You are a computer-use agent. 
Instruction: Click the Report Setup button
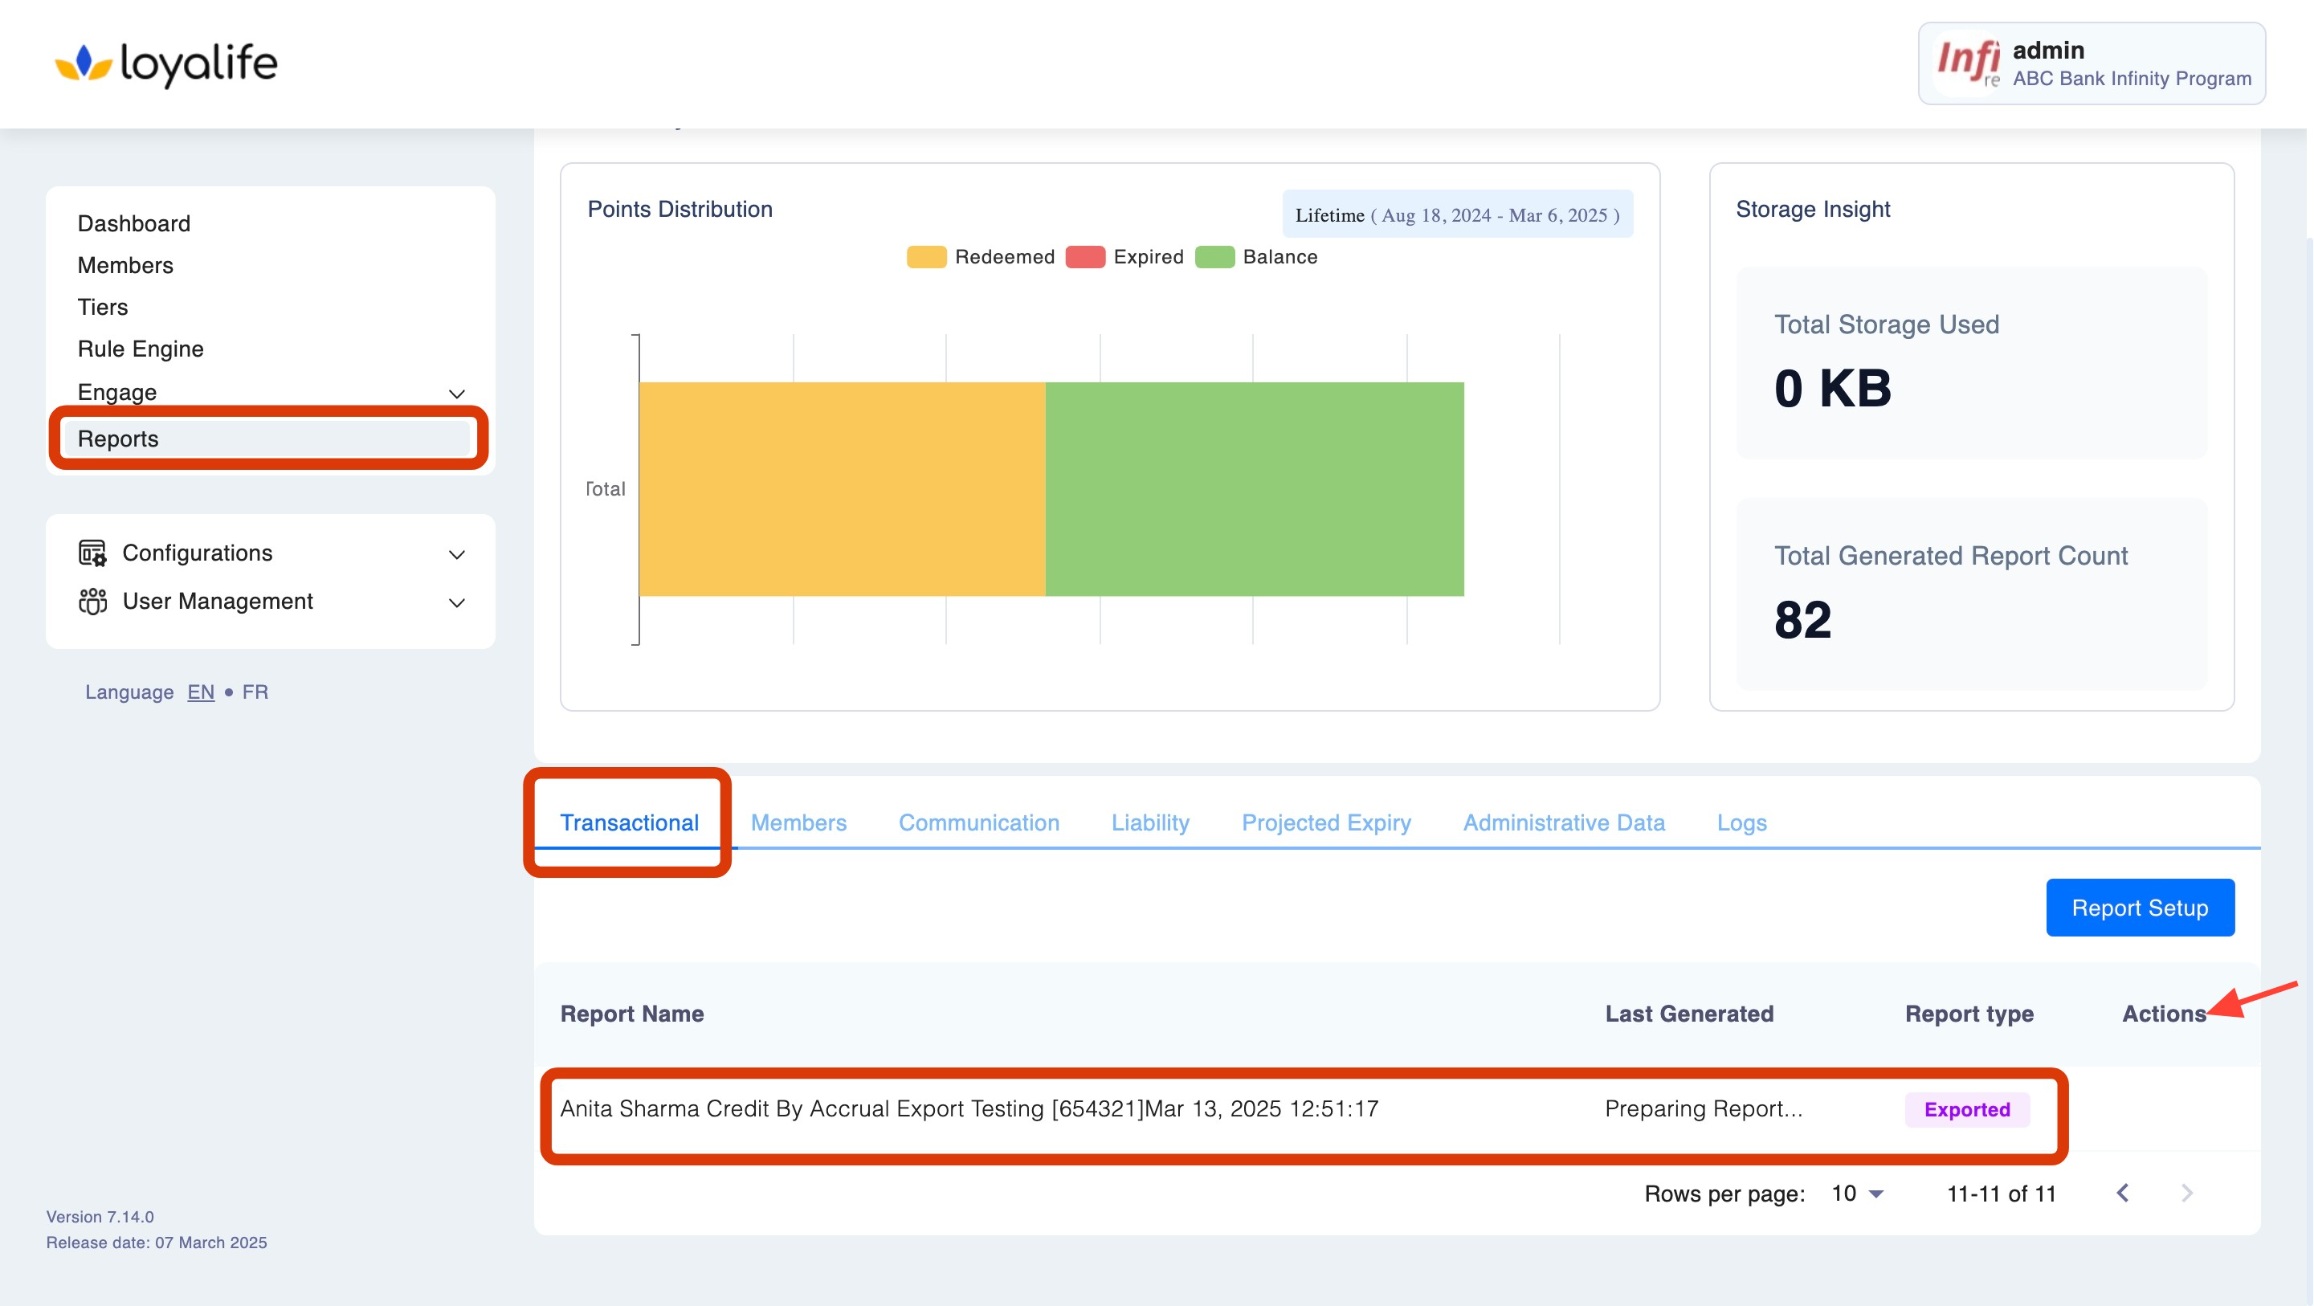2139,907
